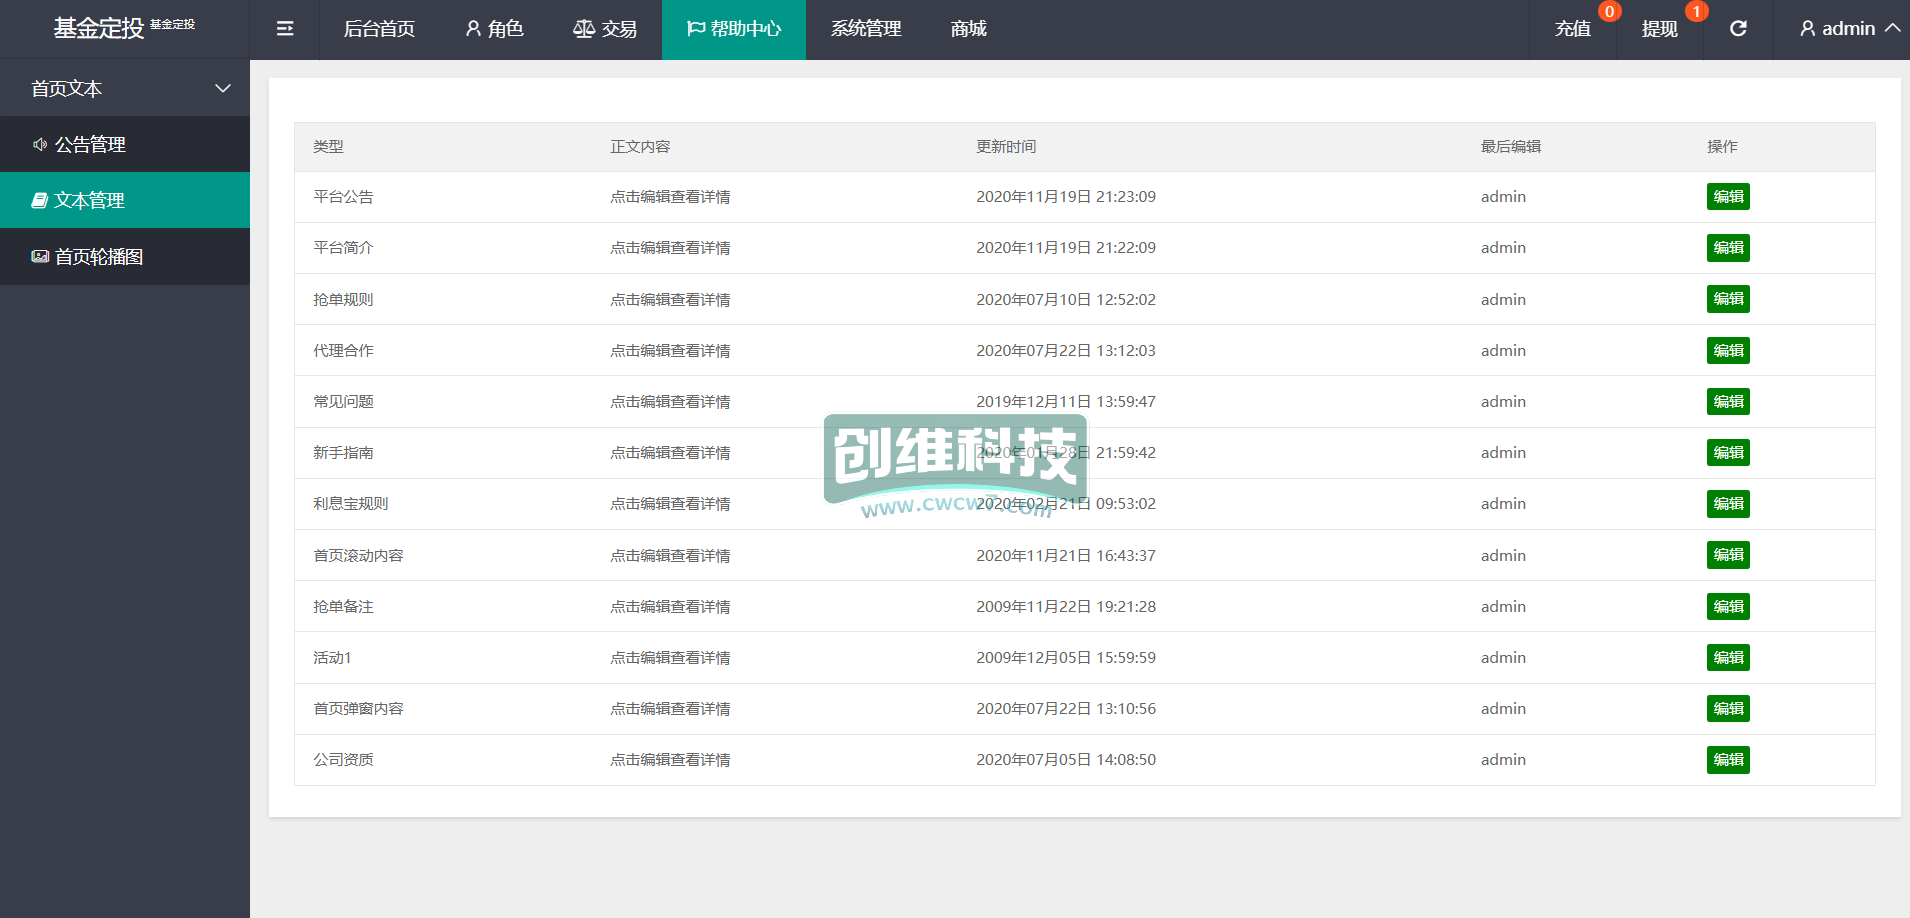Viewport: 1910px width, 918px height.
Task: Open the 角色 role menu
Action: [494, 29]
